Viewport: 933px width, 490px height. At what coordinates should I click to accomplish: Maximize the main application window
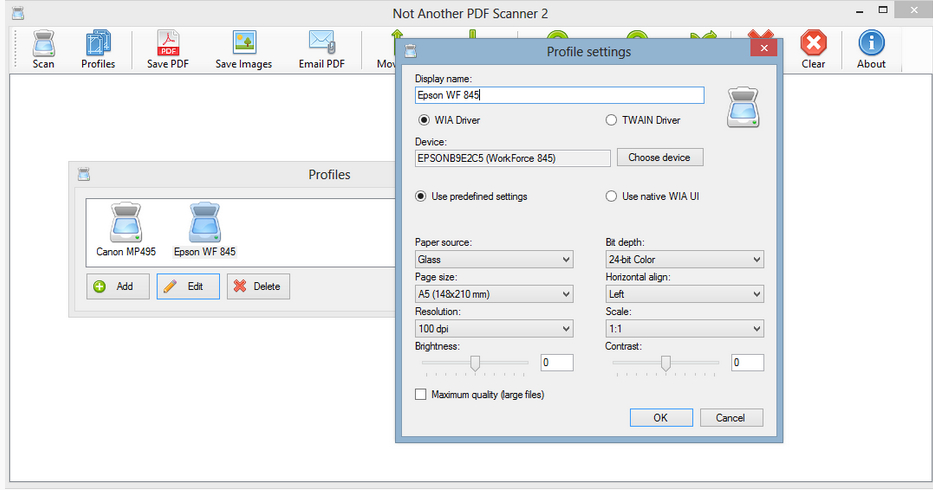coord(883,11)
